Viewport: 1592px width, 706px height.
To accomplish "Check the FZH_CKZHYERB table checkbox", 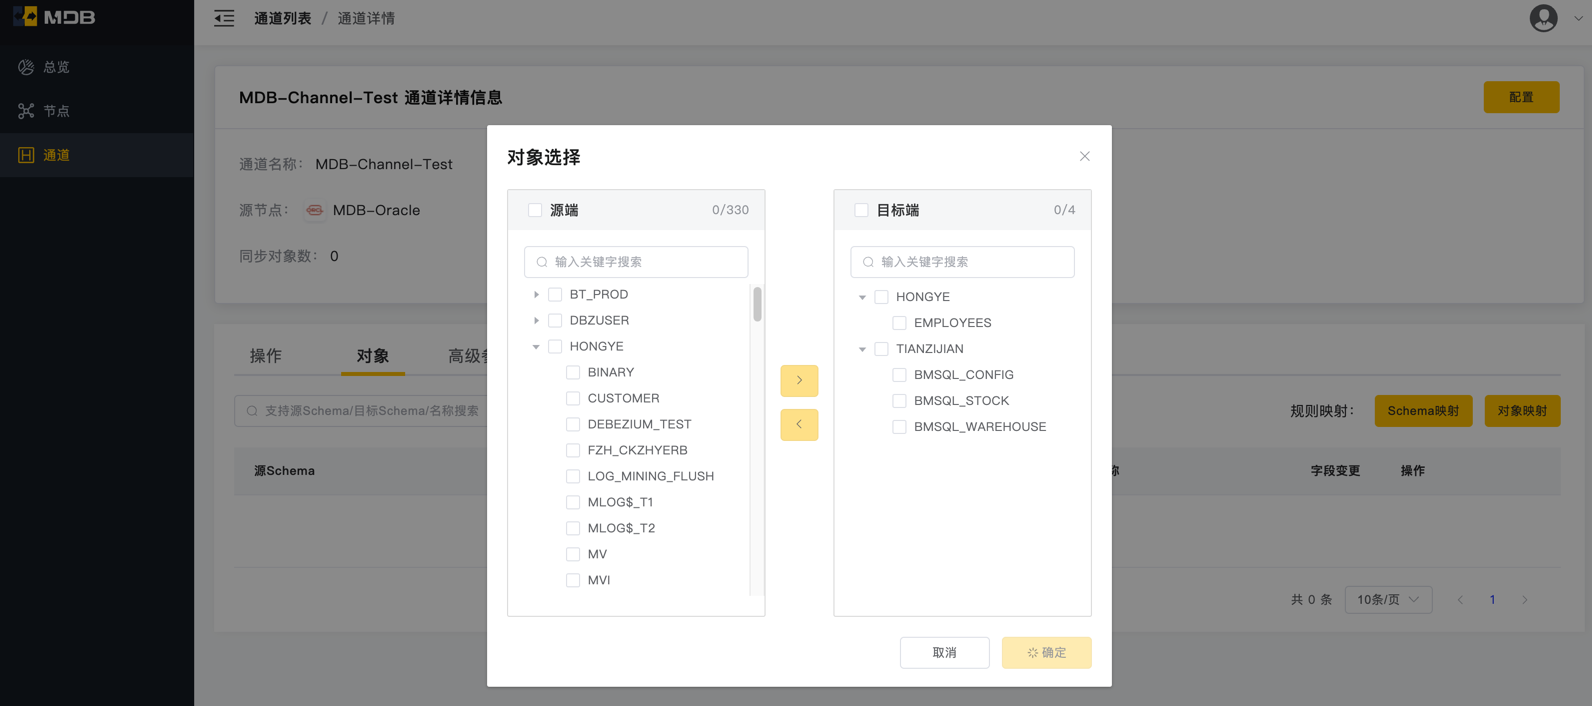I will click(x=573, y=450).
